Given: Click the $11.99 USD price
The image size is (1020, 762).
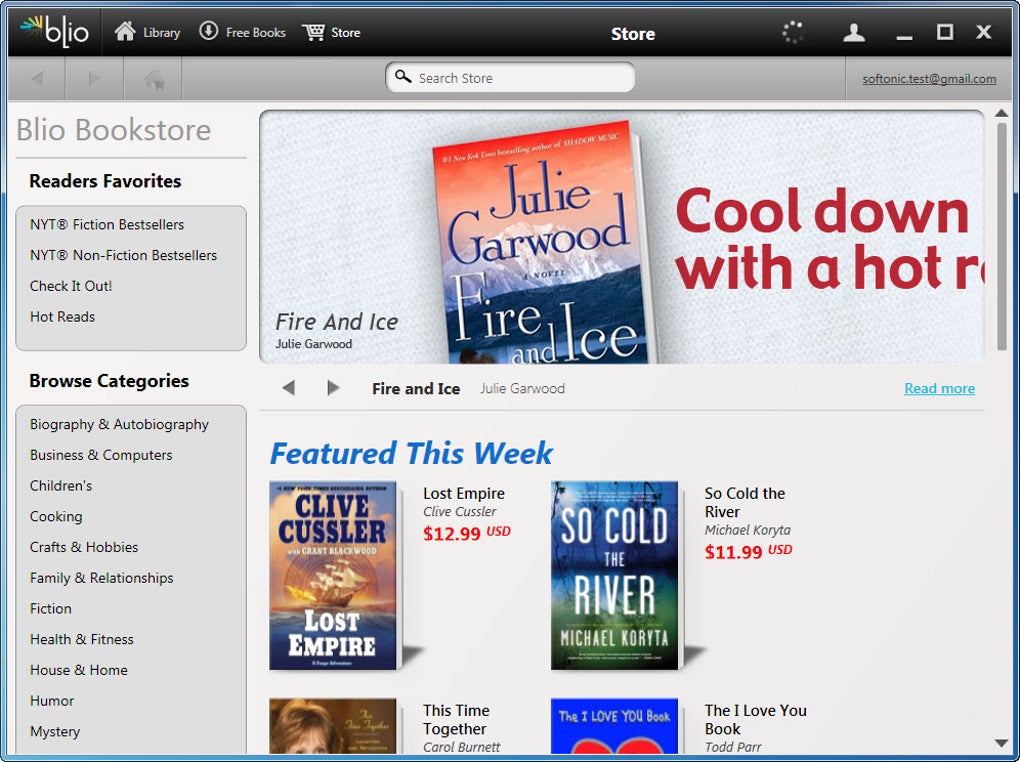Looking at the screenshot, I should pyautogui.click(x=748, y=552).
